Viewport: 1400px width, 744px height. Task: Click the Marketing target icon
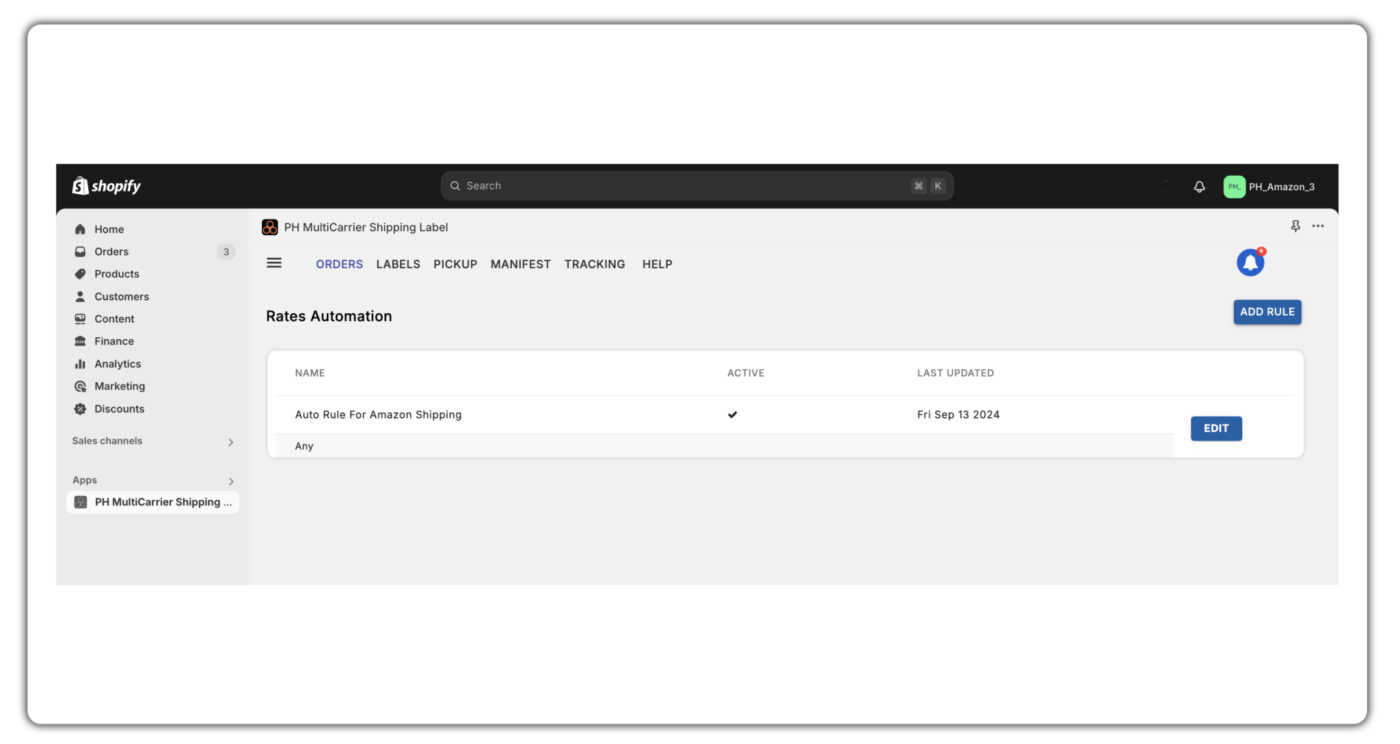click(x=80, y=386)
